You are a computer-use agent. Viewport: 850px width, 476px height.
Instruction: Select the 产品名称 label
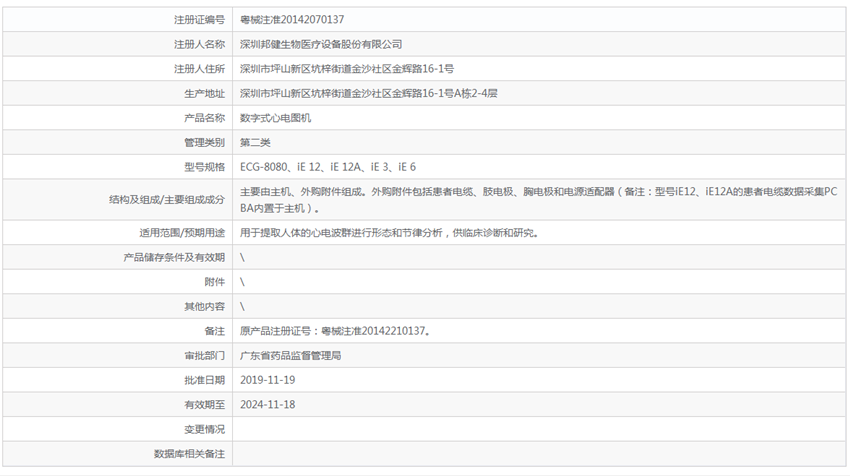pyautogui.click(x=204, y=118)
